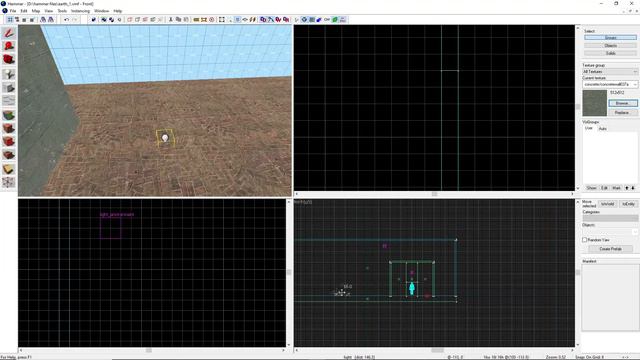640x360 pixels.
Task: Open the Map menu
Action: (x=36, y=11)
